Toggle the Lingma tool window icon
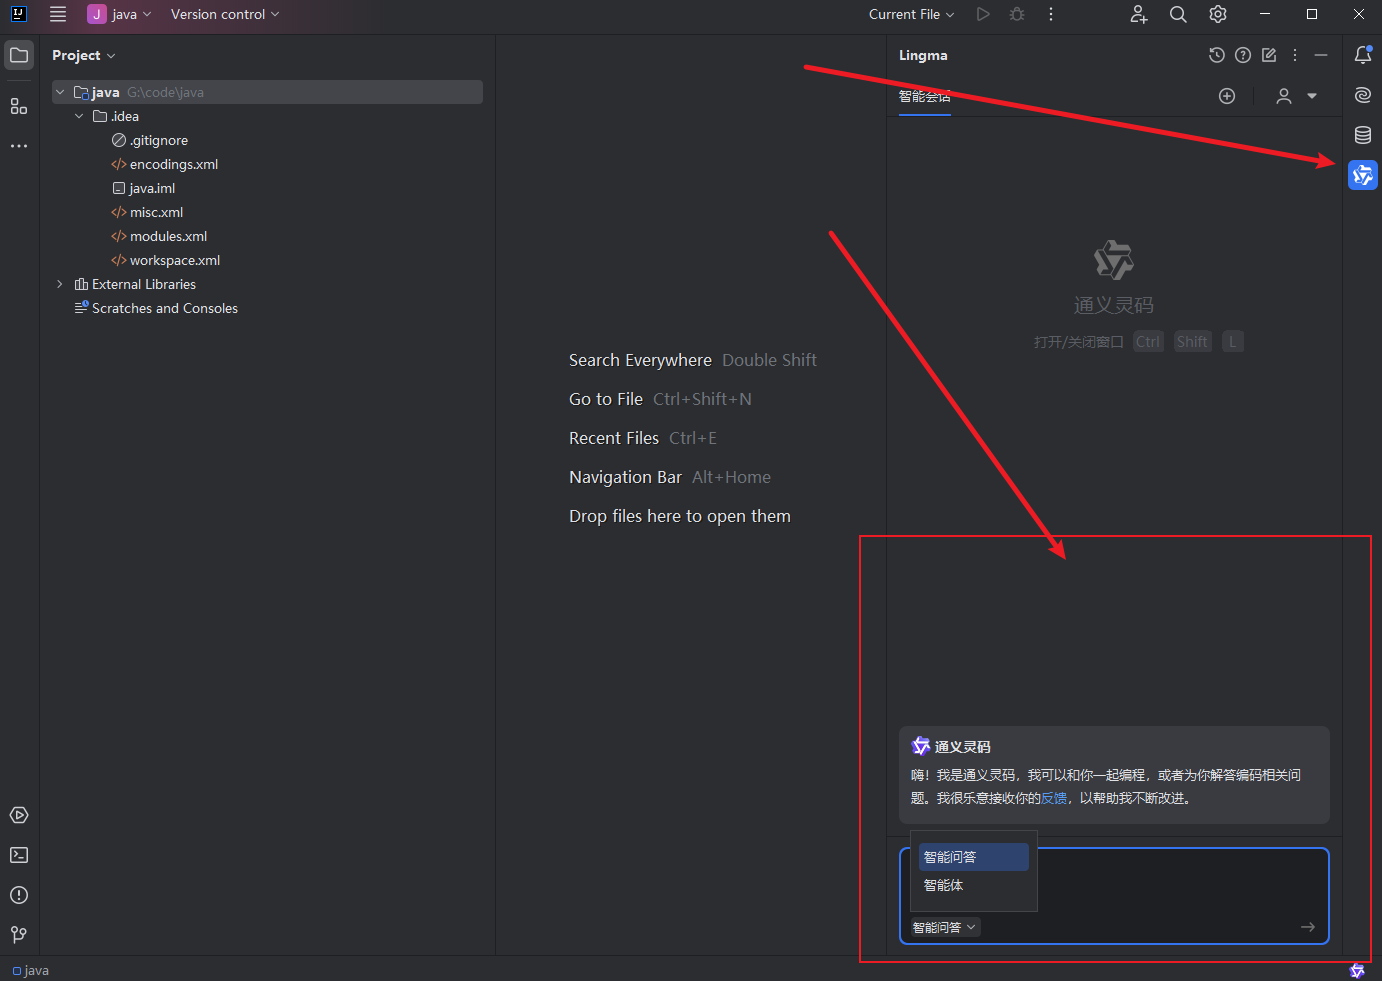 point(1363,175)
